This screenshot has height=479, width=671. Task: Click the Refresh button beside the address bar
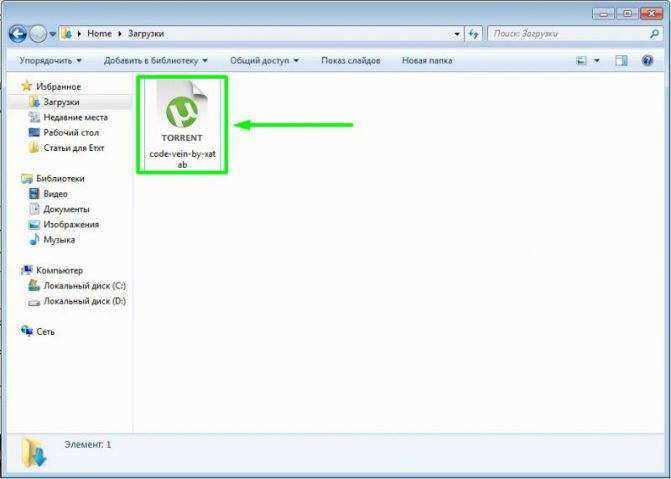[x=473, y=34]
